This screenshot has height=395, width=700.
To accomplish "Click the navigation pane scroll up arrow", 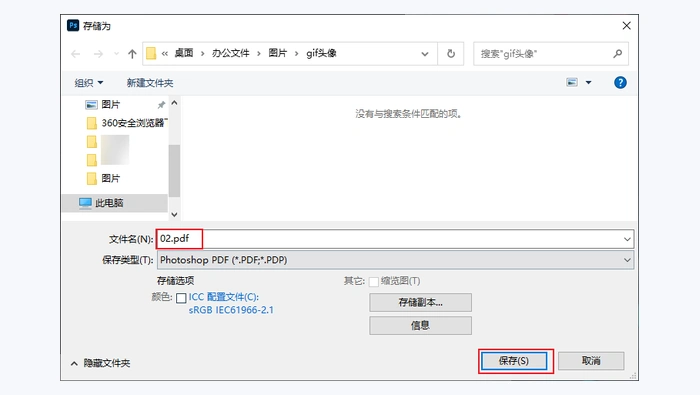I will tap(175, 103).
